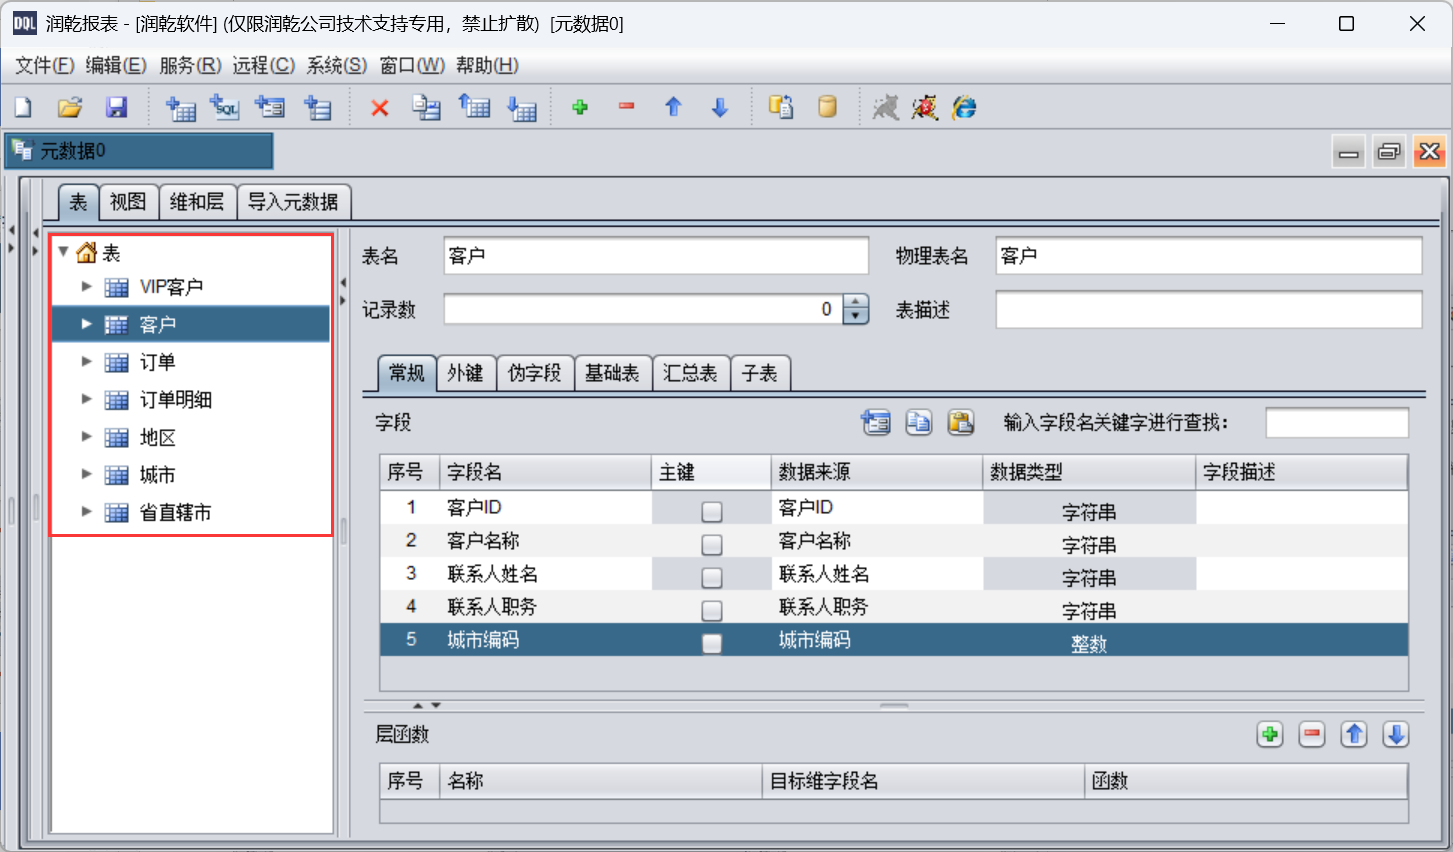The width and height of the screenshot is (1453, 852).
Task: Click the yellow database cylinder icon
Action: tap(827, 107)
